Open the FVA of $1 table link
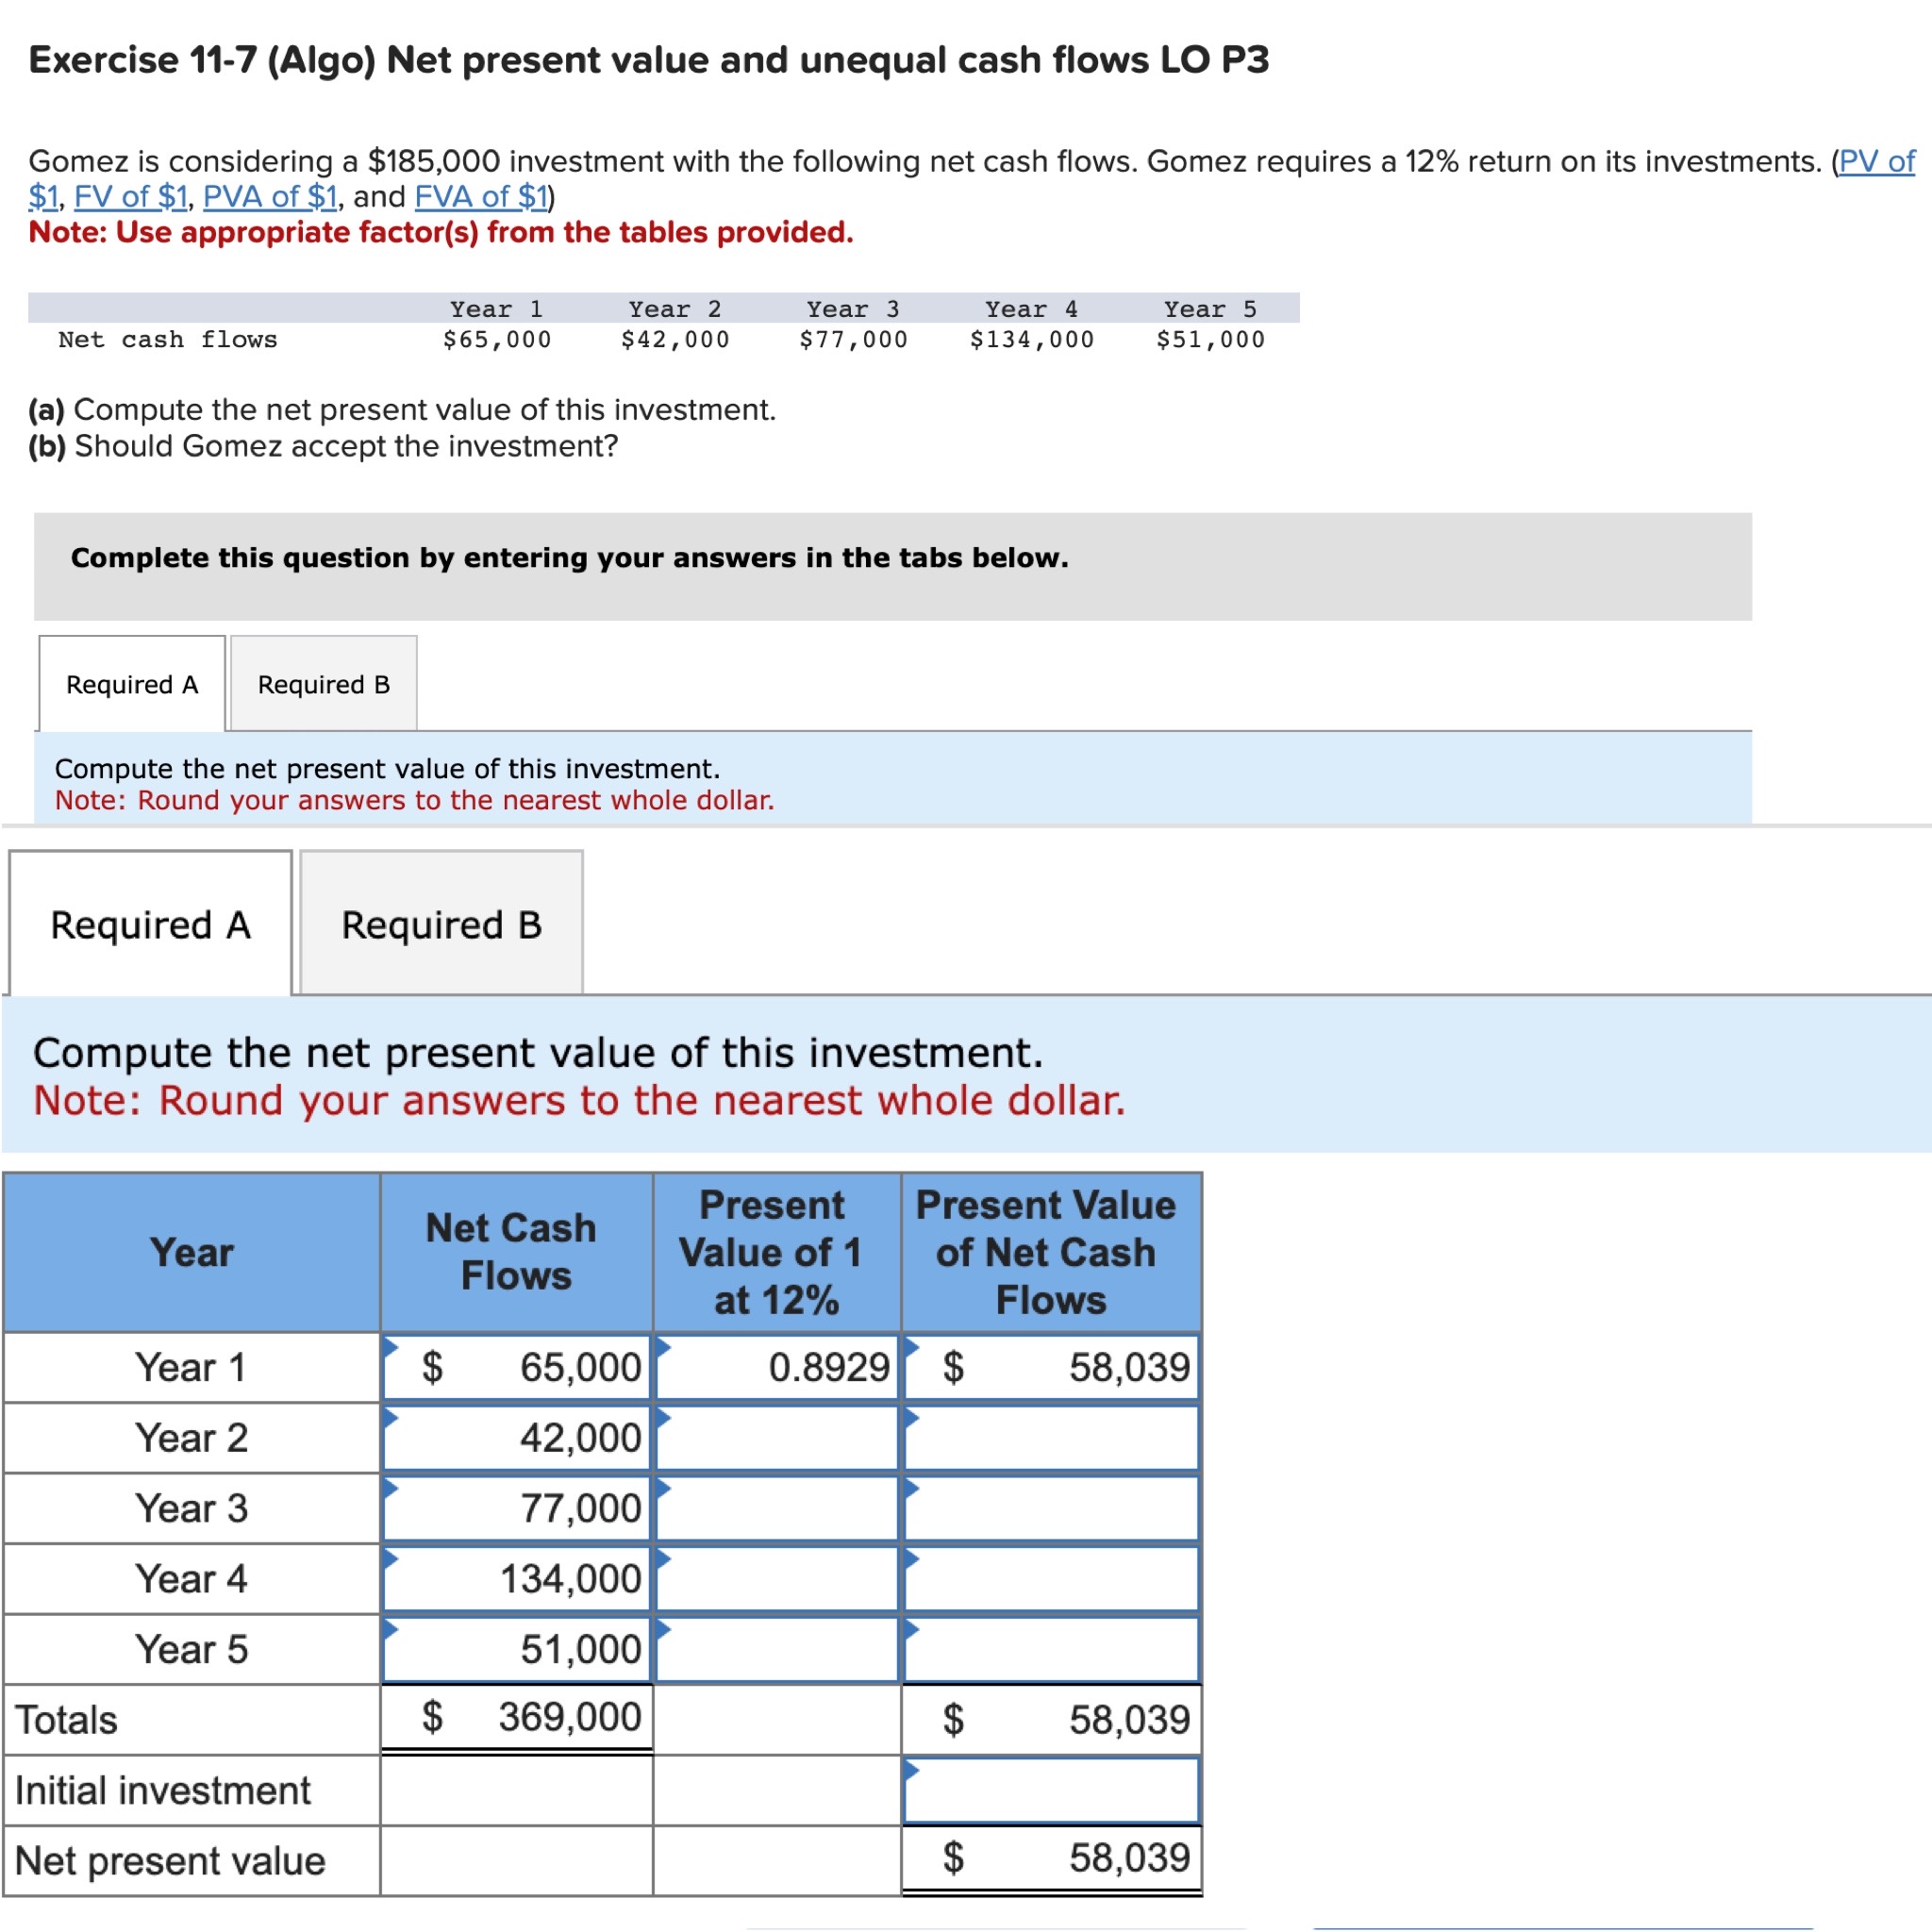 point(478,197)
